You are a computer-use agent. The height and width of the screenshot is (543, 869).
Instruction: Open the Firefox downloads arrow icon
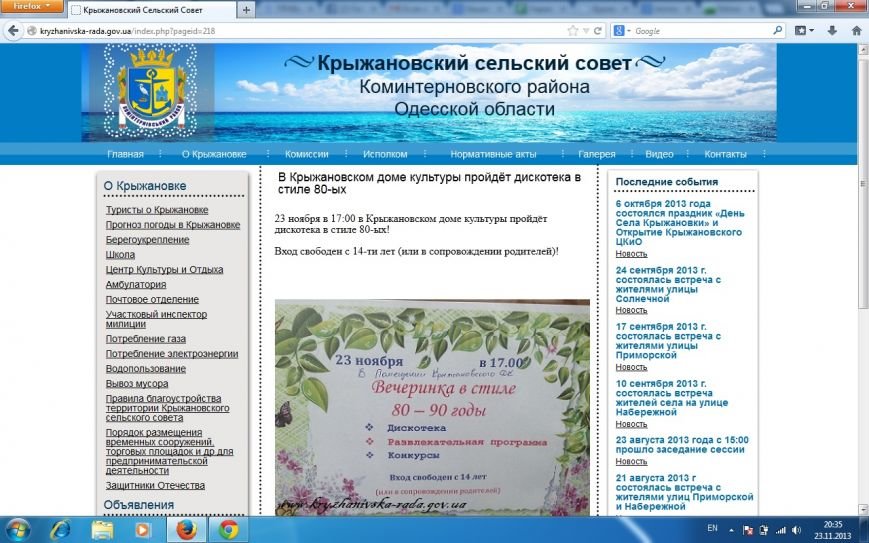(x=832, y=31)
